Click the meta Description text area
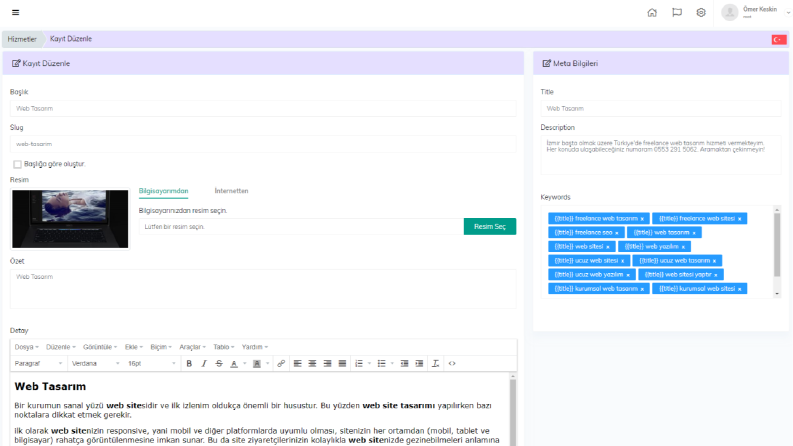793x446 pixels. (660, 156)
